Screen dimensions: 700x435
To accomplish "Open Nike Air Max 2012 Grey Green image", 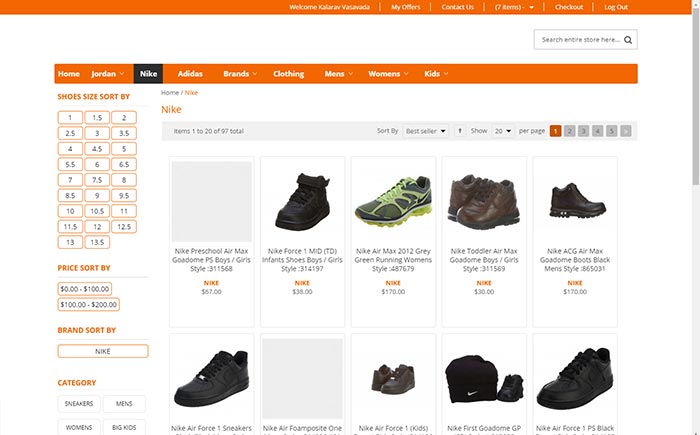I will click(393, 201).
